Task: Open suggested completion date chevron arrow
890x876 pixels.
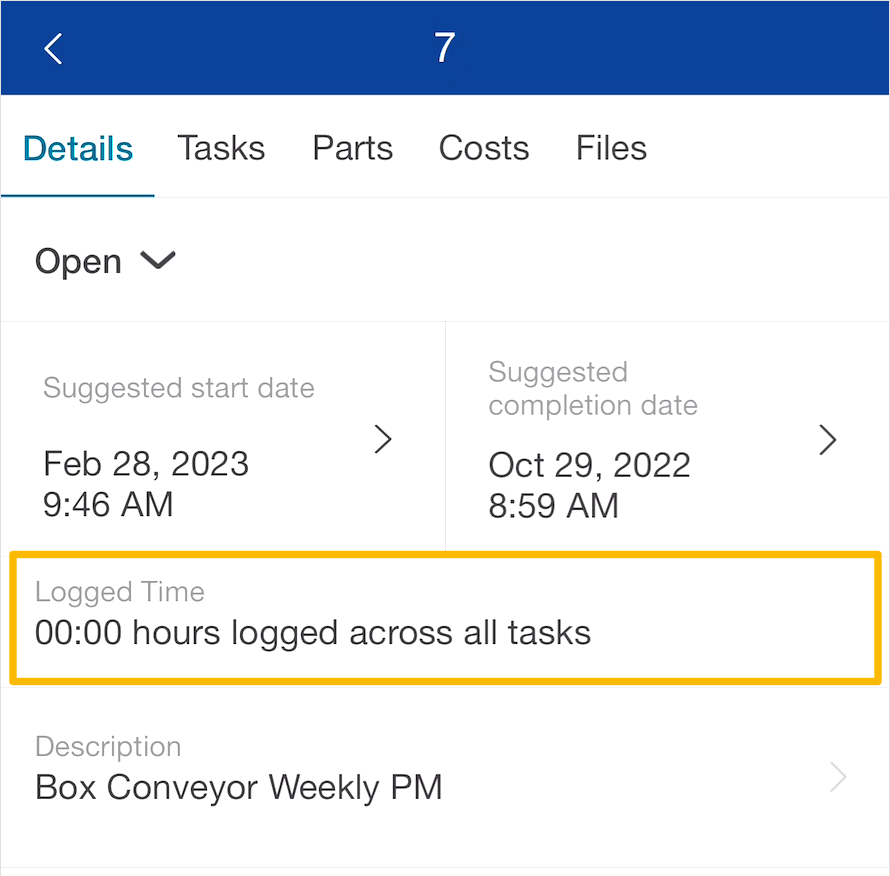Action: coord(828,440)
